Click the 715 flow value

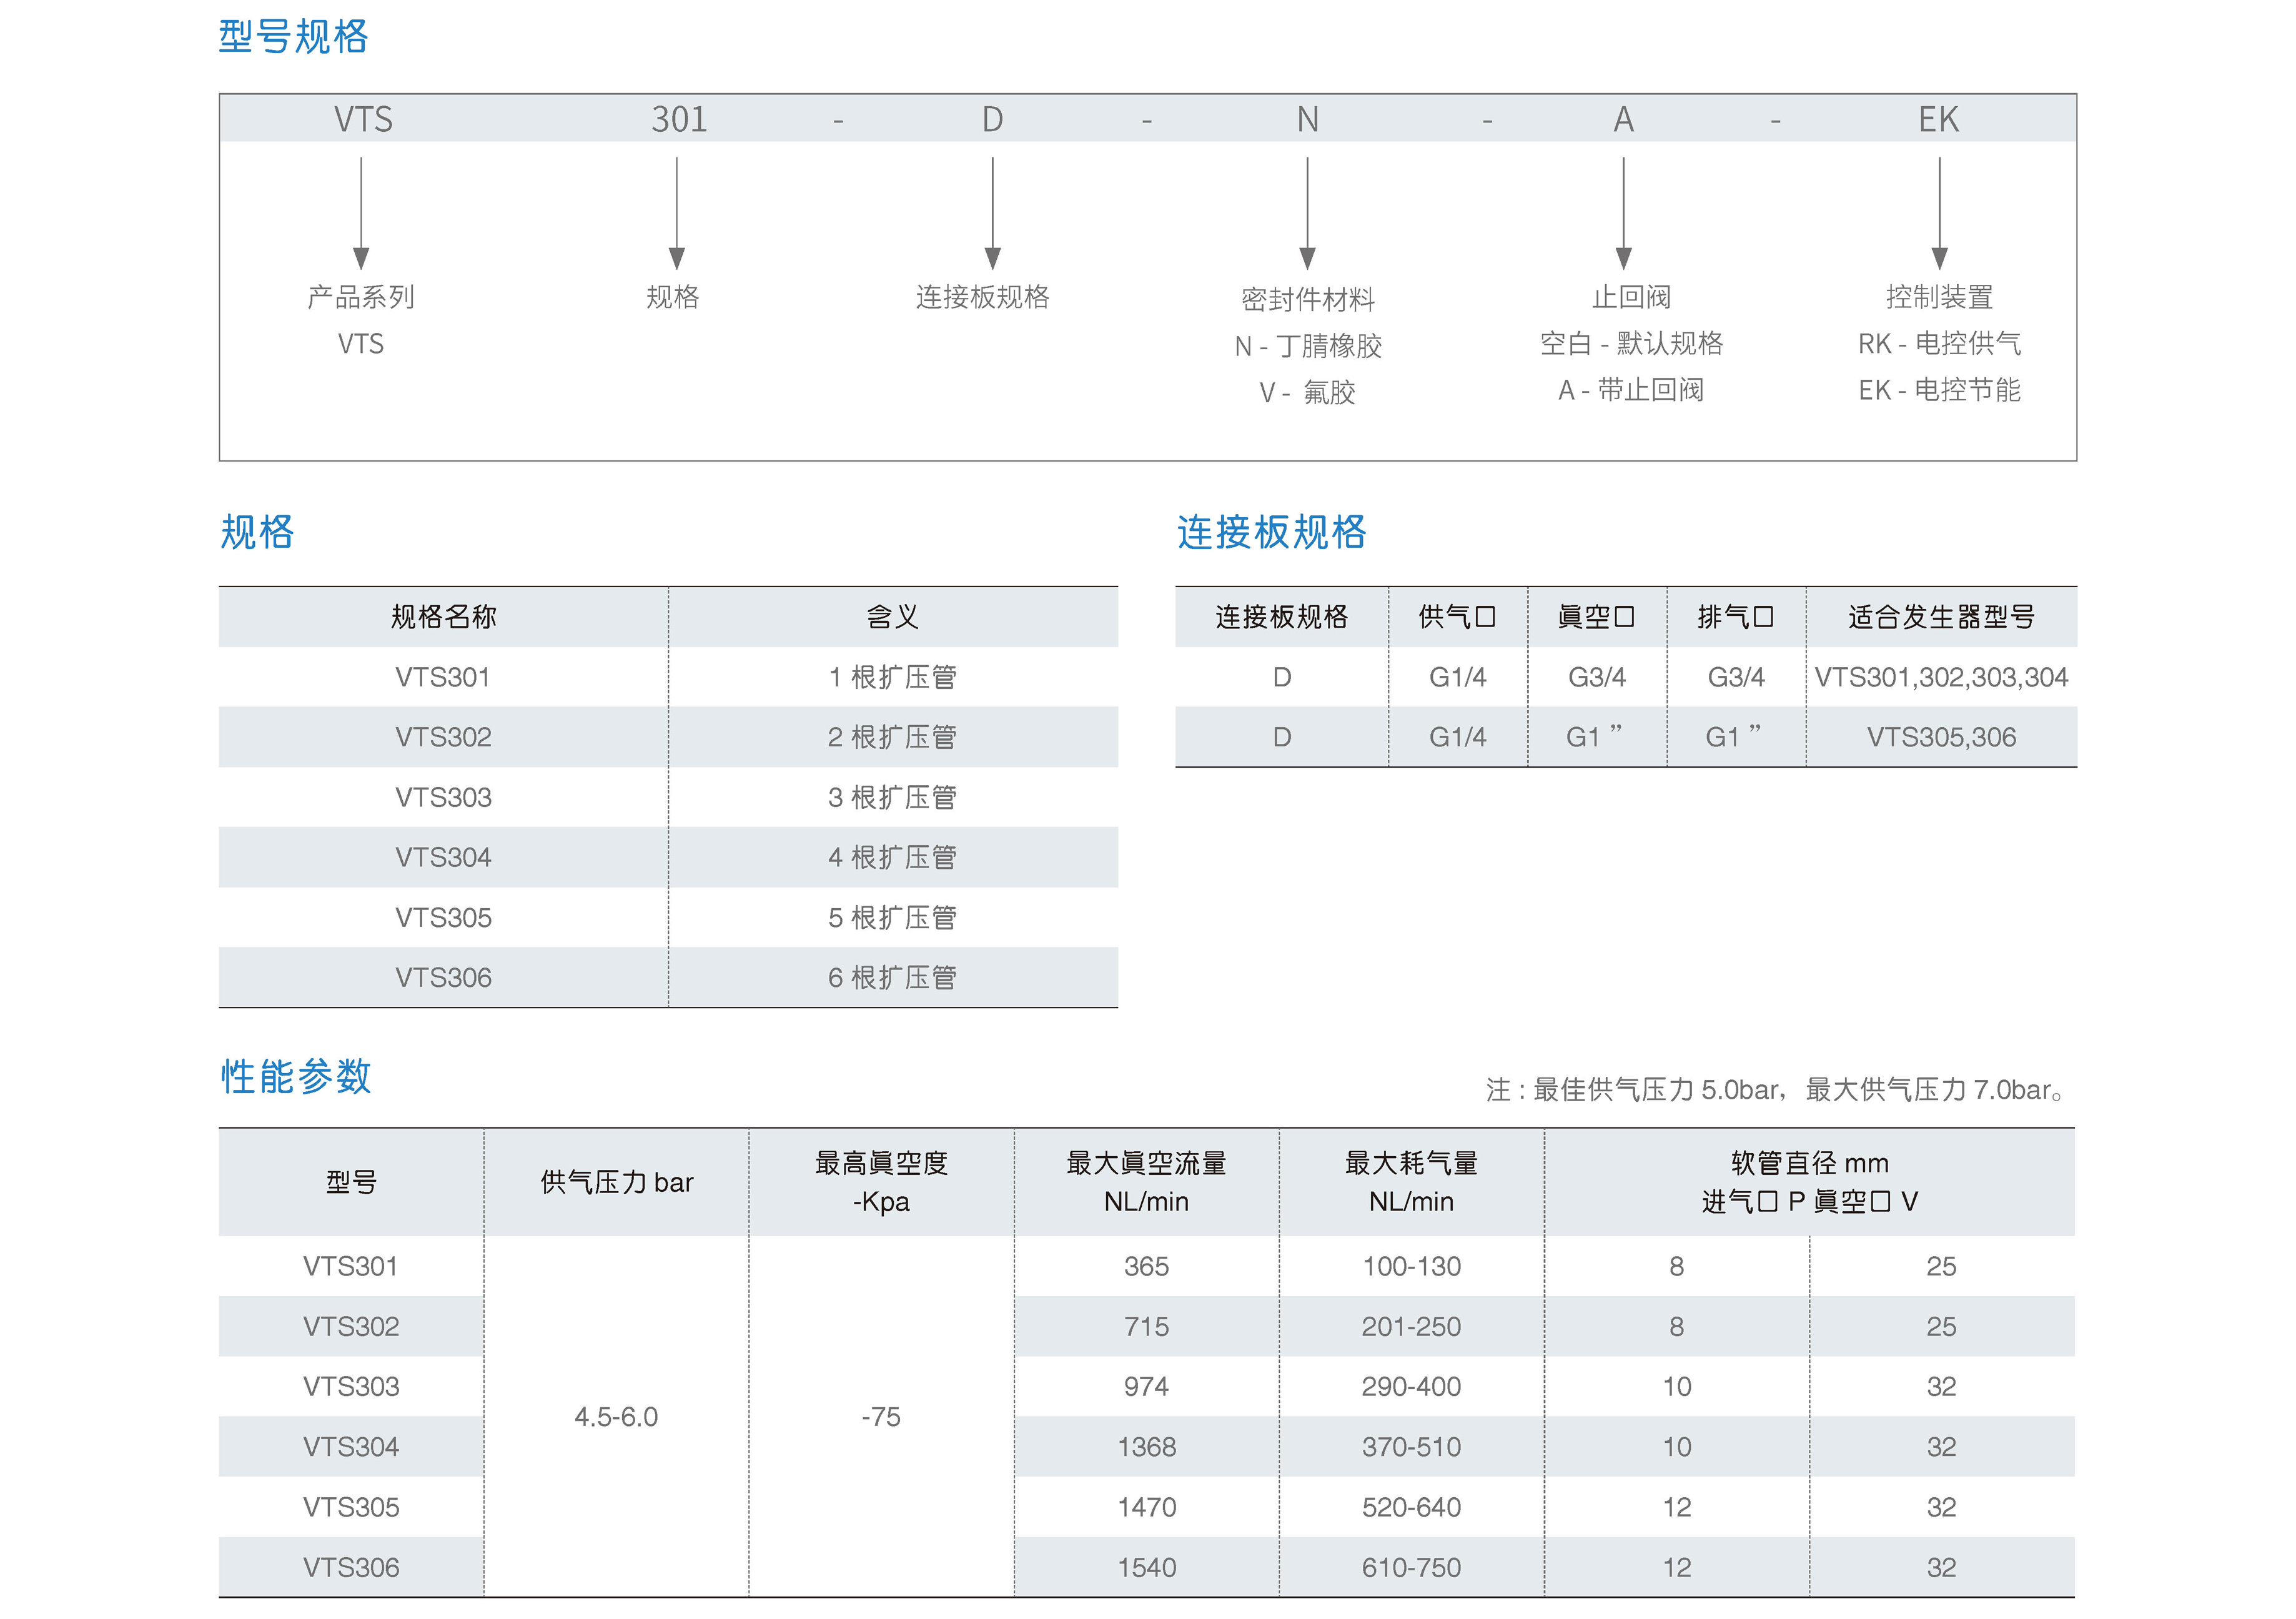click(x=1146, y=1326)
